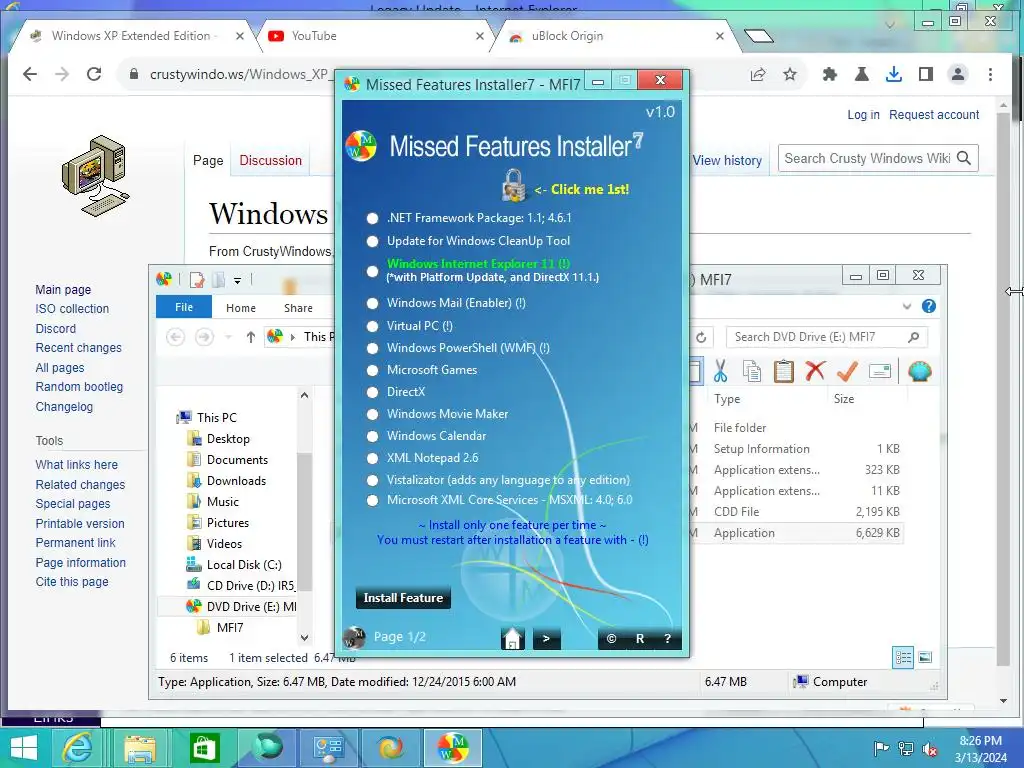Select Windows Internet Explorer 11 option
The width and height of the screenshot is (1024, 768).
372,271
